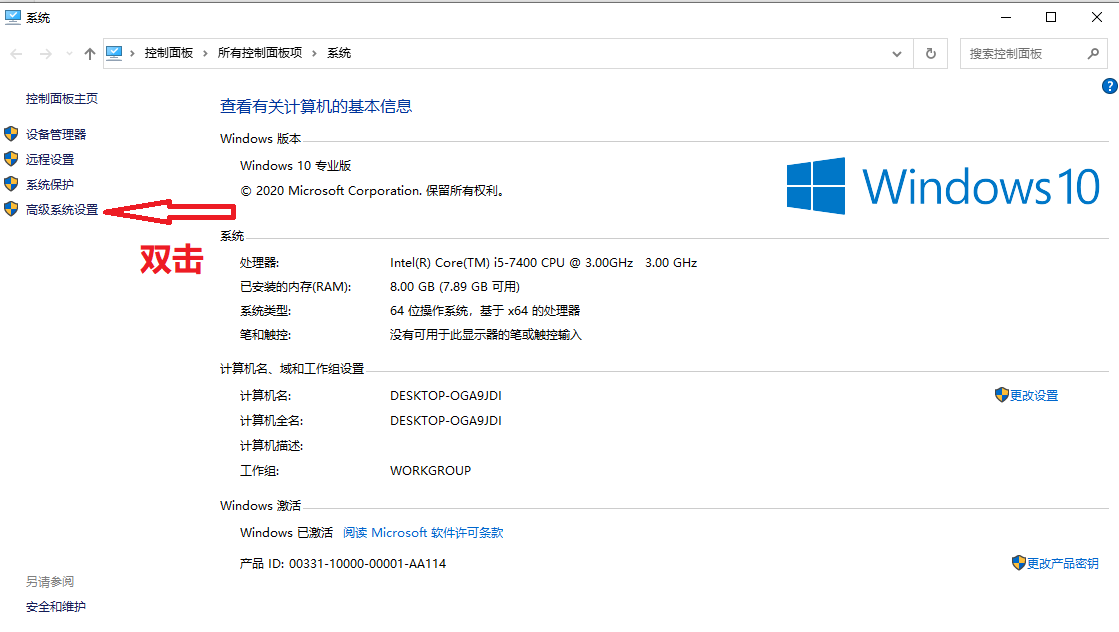Viewport: 1119px width, 632px height.
Task: Open Advanced System Settings (高级系统设置)
Action: coord(62,210)
